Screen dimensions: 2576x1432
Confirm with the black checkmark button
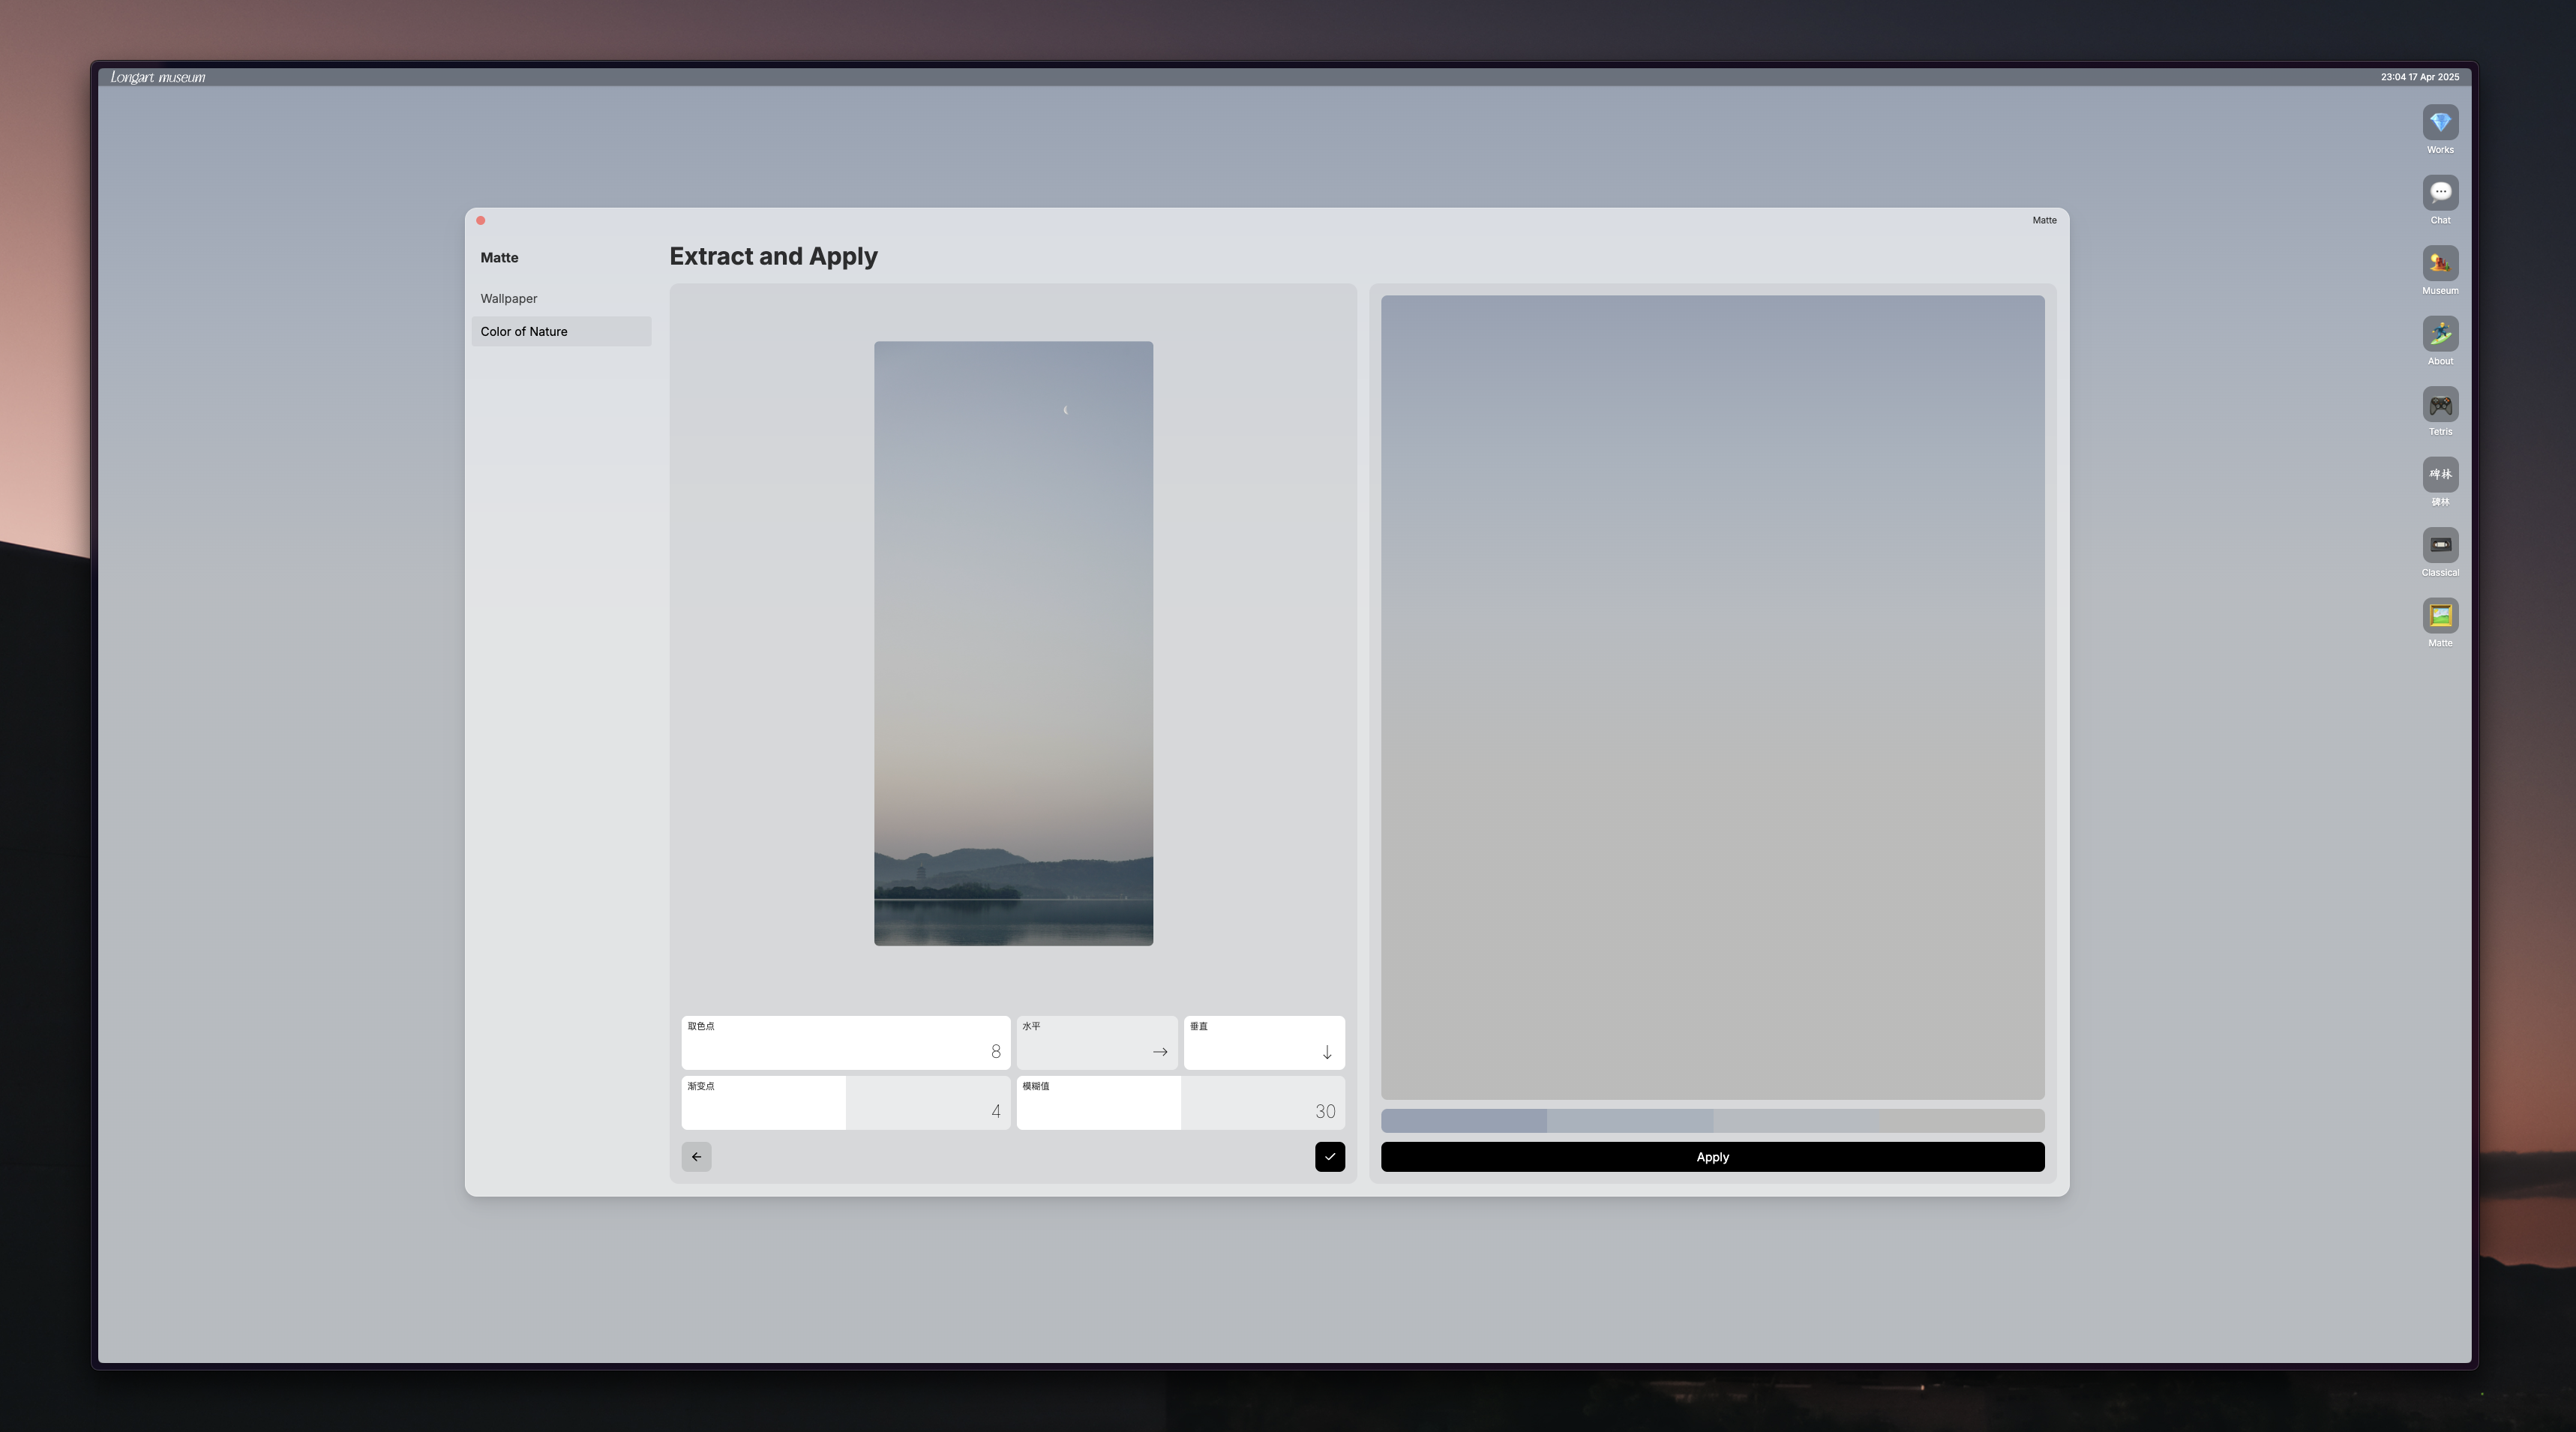pyautogui.click(x=1329, y=1157)
